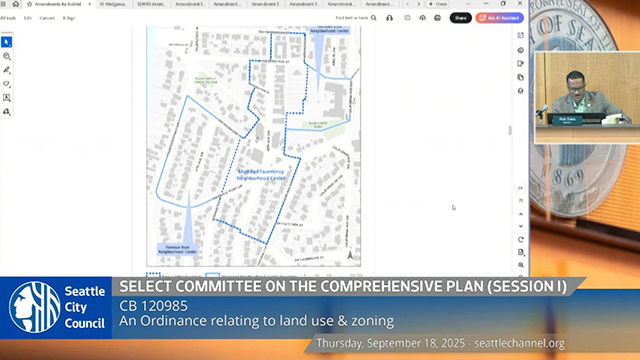Click the second right-rail panel icon
The image size is (640, 360).
(520, 50)
